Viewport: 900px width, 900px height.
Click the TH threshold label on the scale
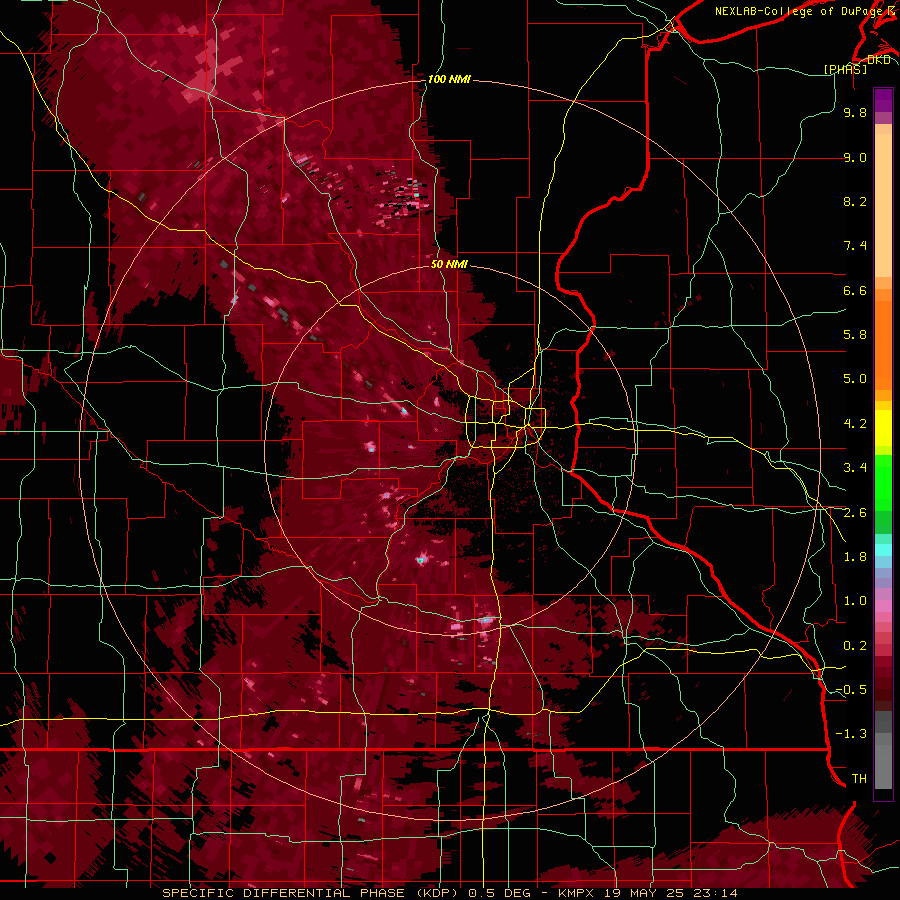(859, 779)
